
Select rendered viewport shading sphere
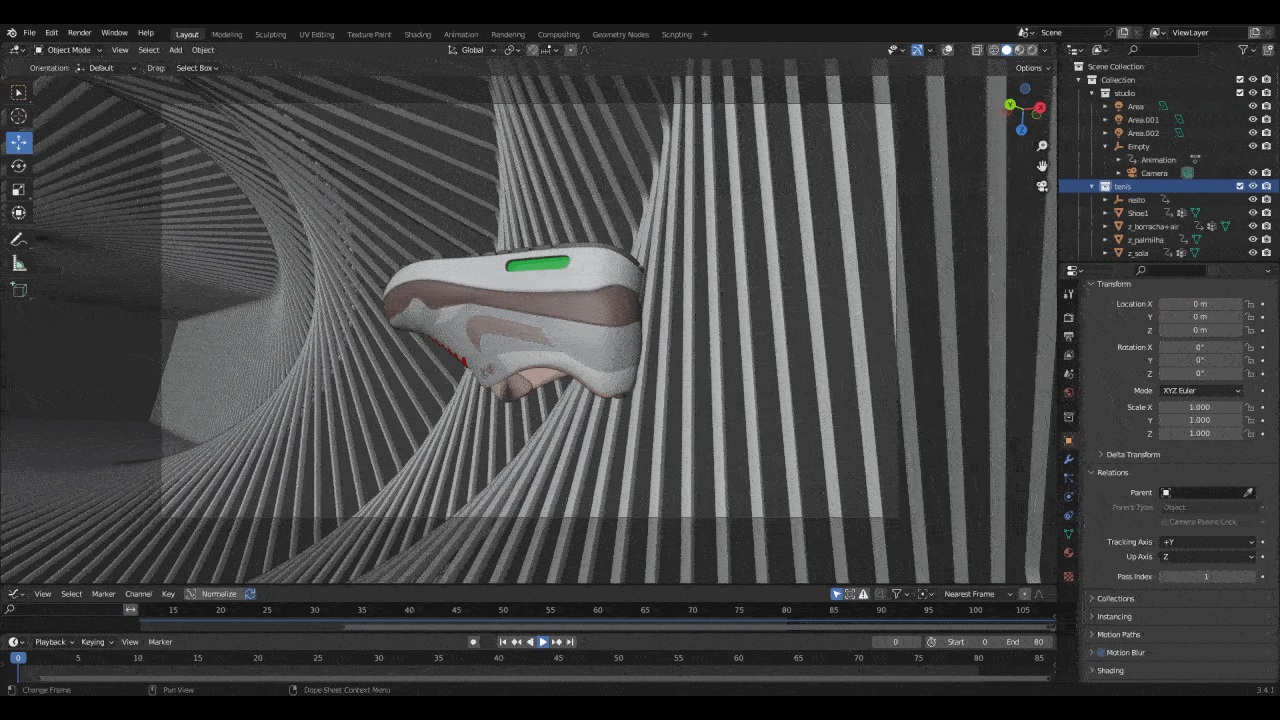[x=1031, y=50]
